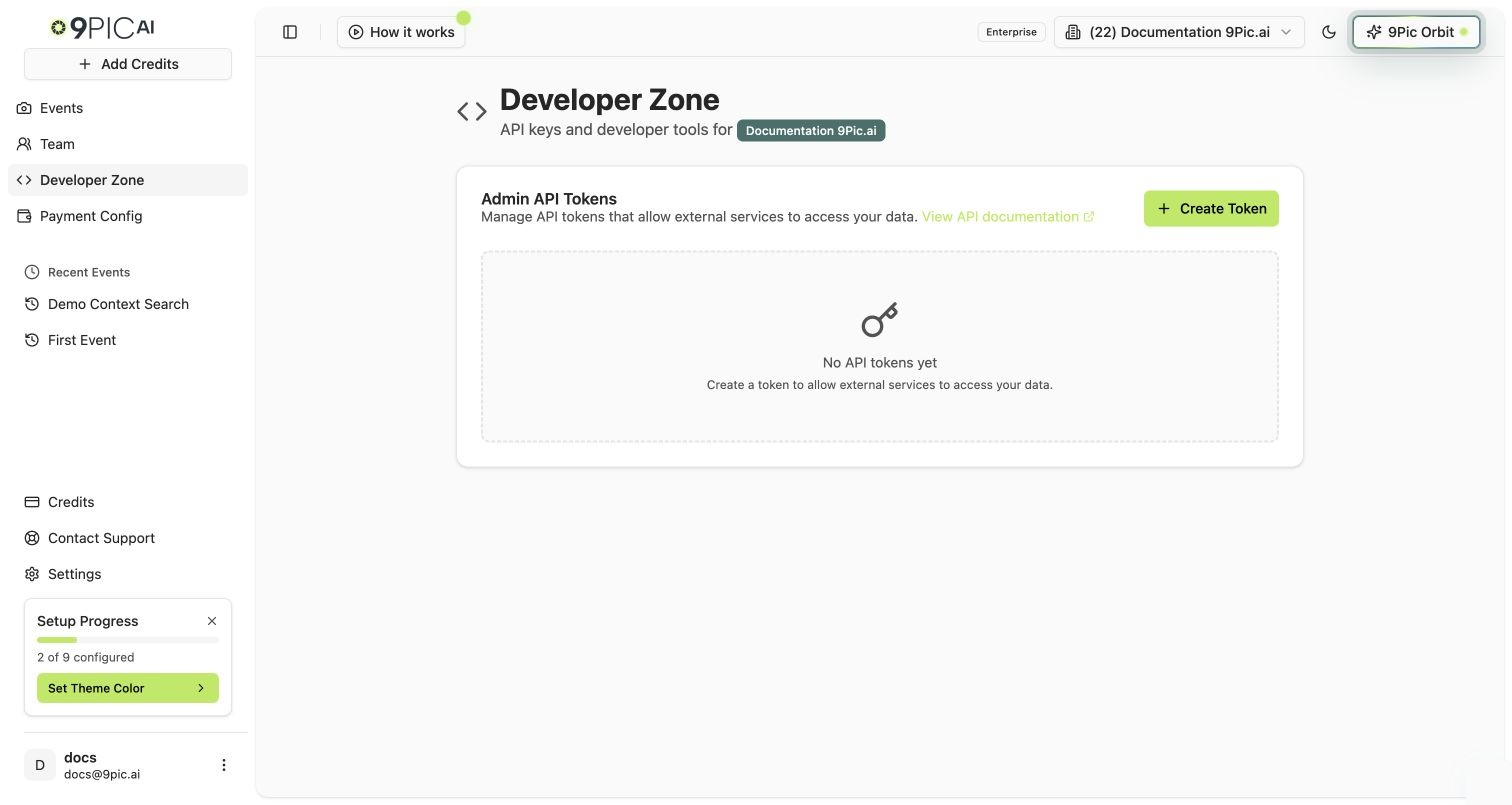Image resolution: width=1512 pixels, height=805 pixels.
Task: Click the plus icon in Create Token
Action: (1164, 208)
